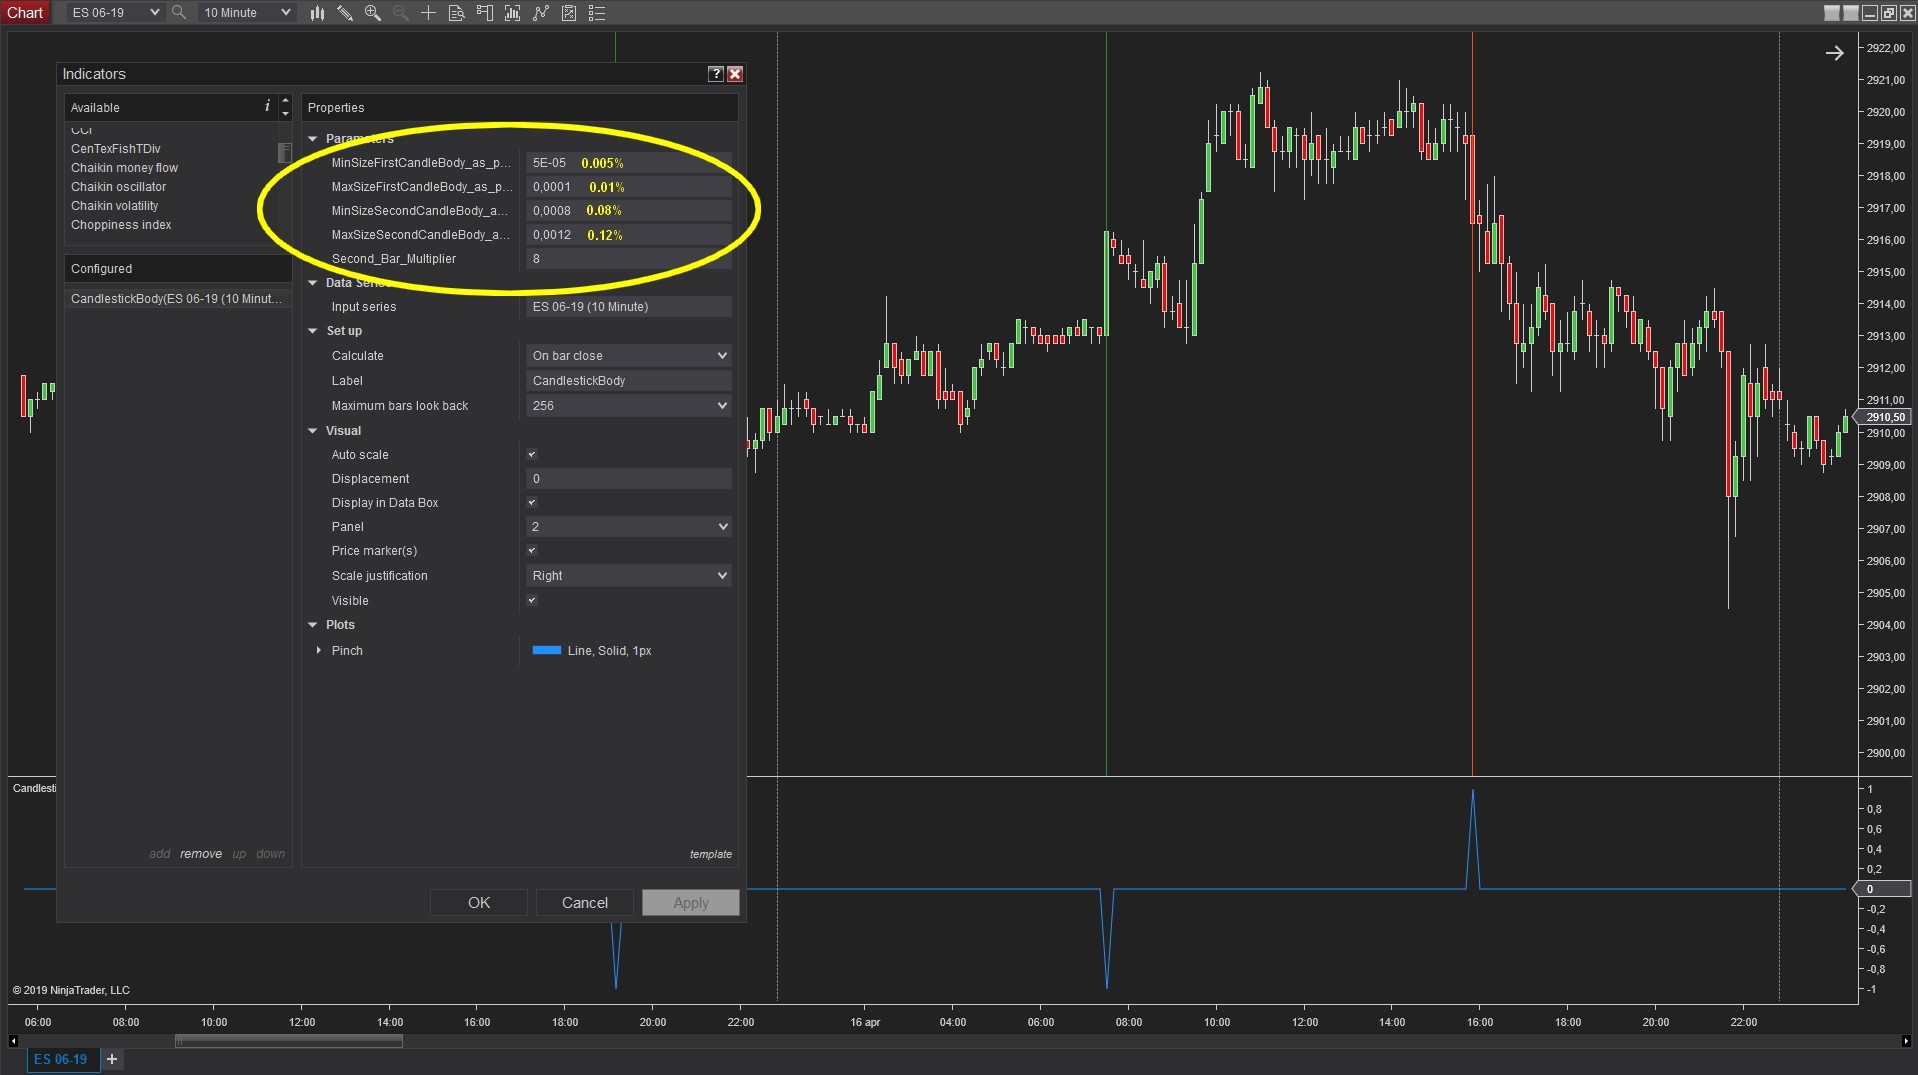Click right arrow of horizontal chart scrollbar
1918x1075 pixels.
coord(1905,1041)
